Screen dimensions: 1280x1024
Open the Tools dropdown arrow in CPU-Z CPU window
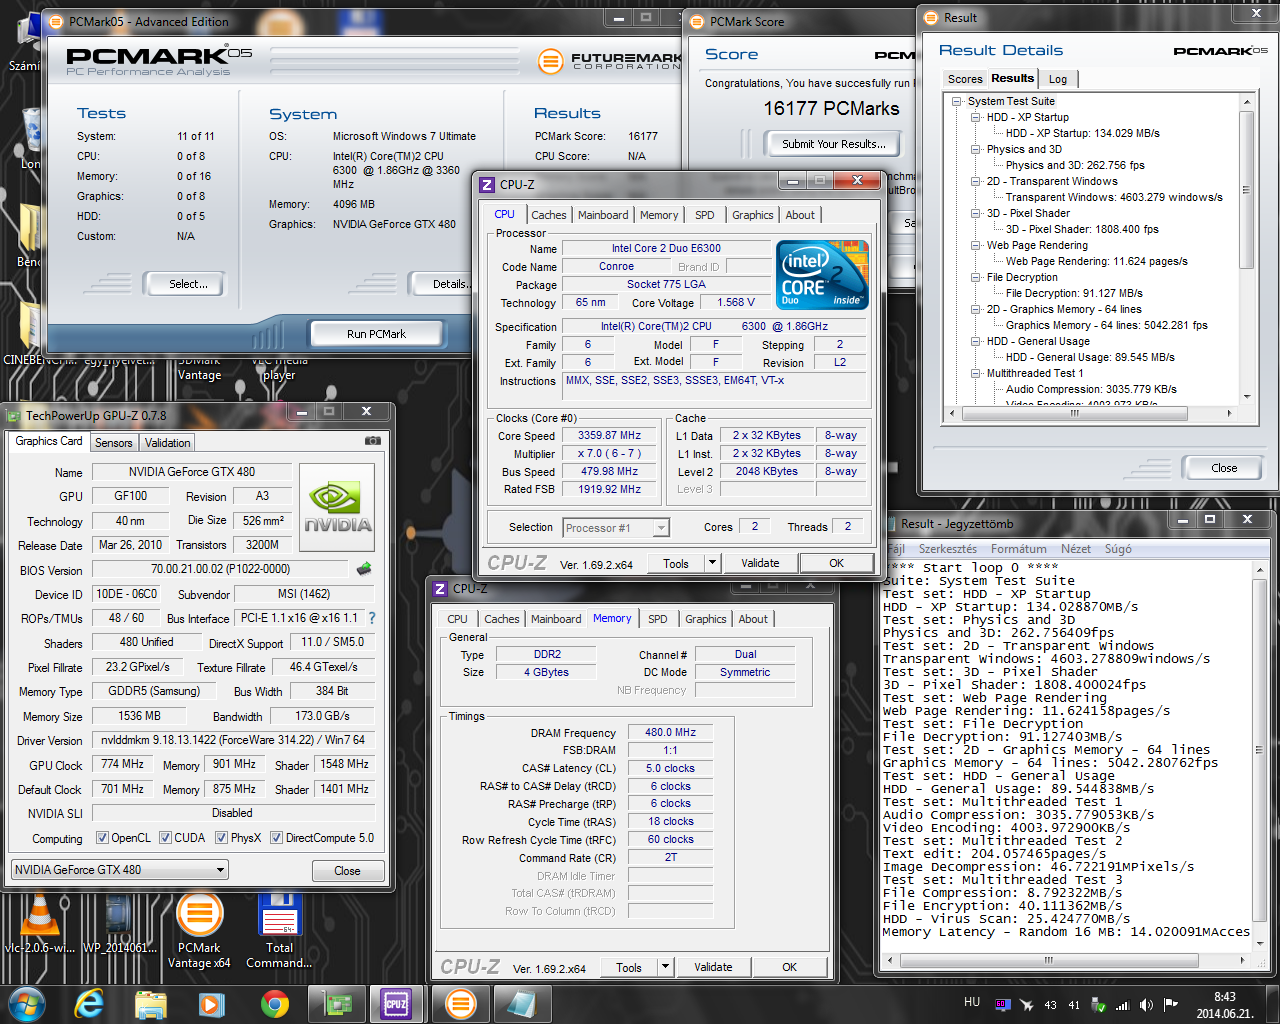pyautogui.click(x=712, y=563)
